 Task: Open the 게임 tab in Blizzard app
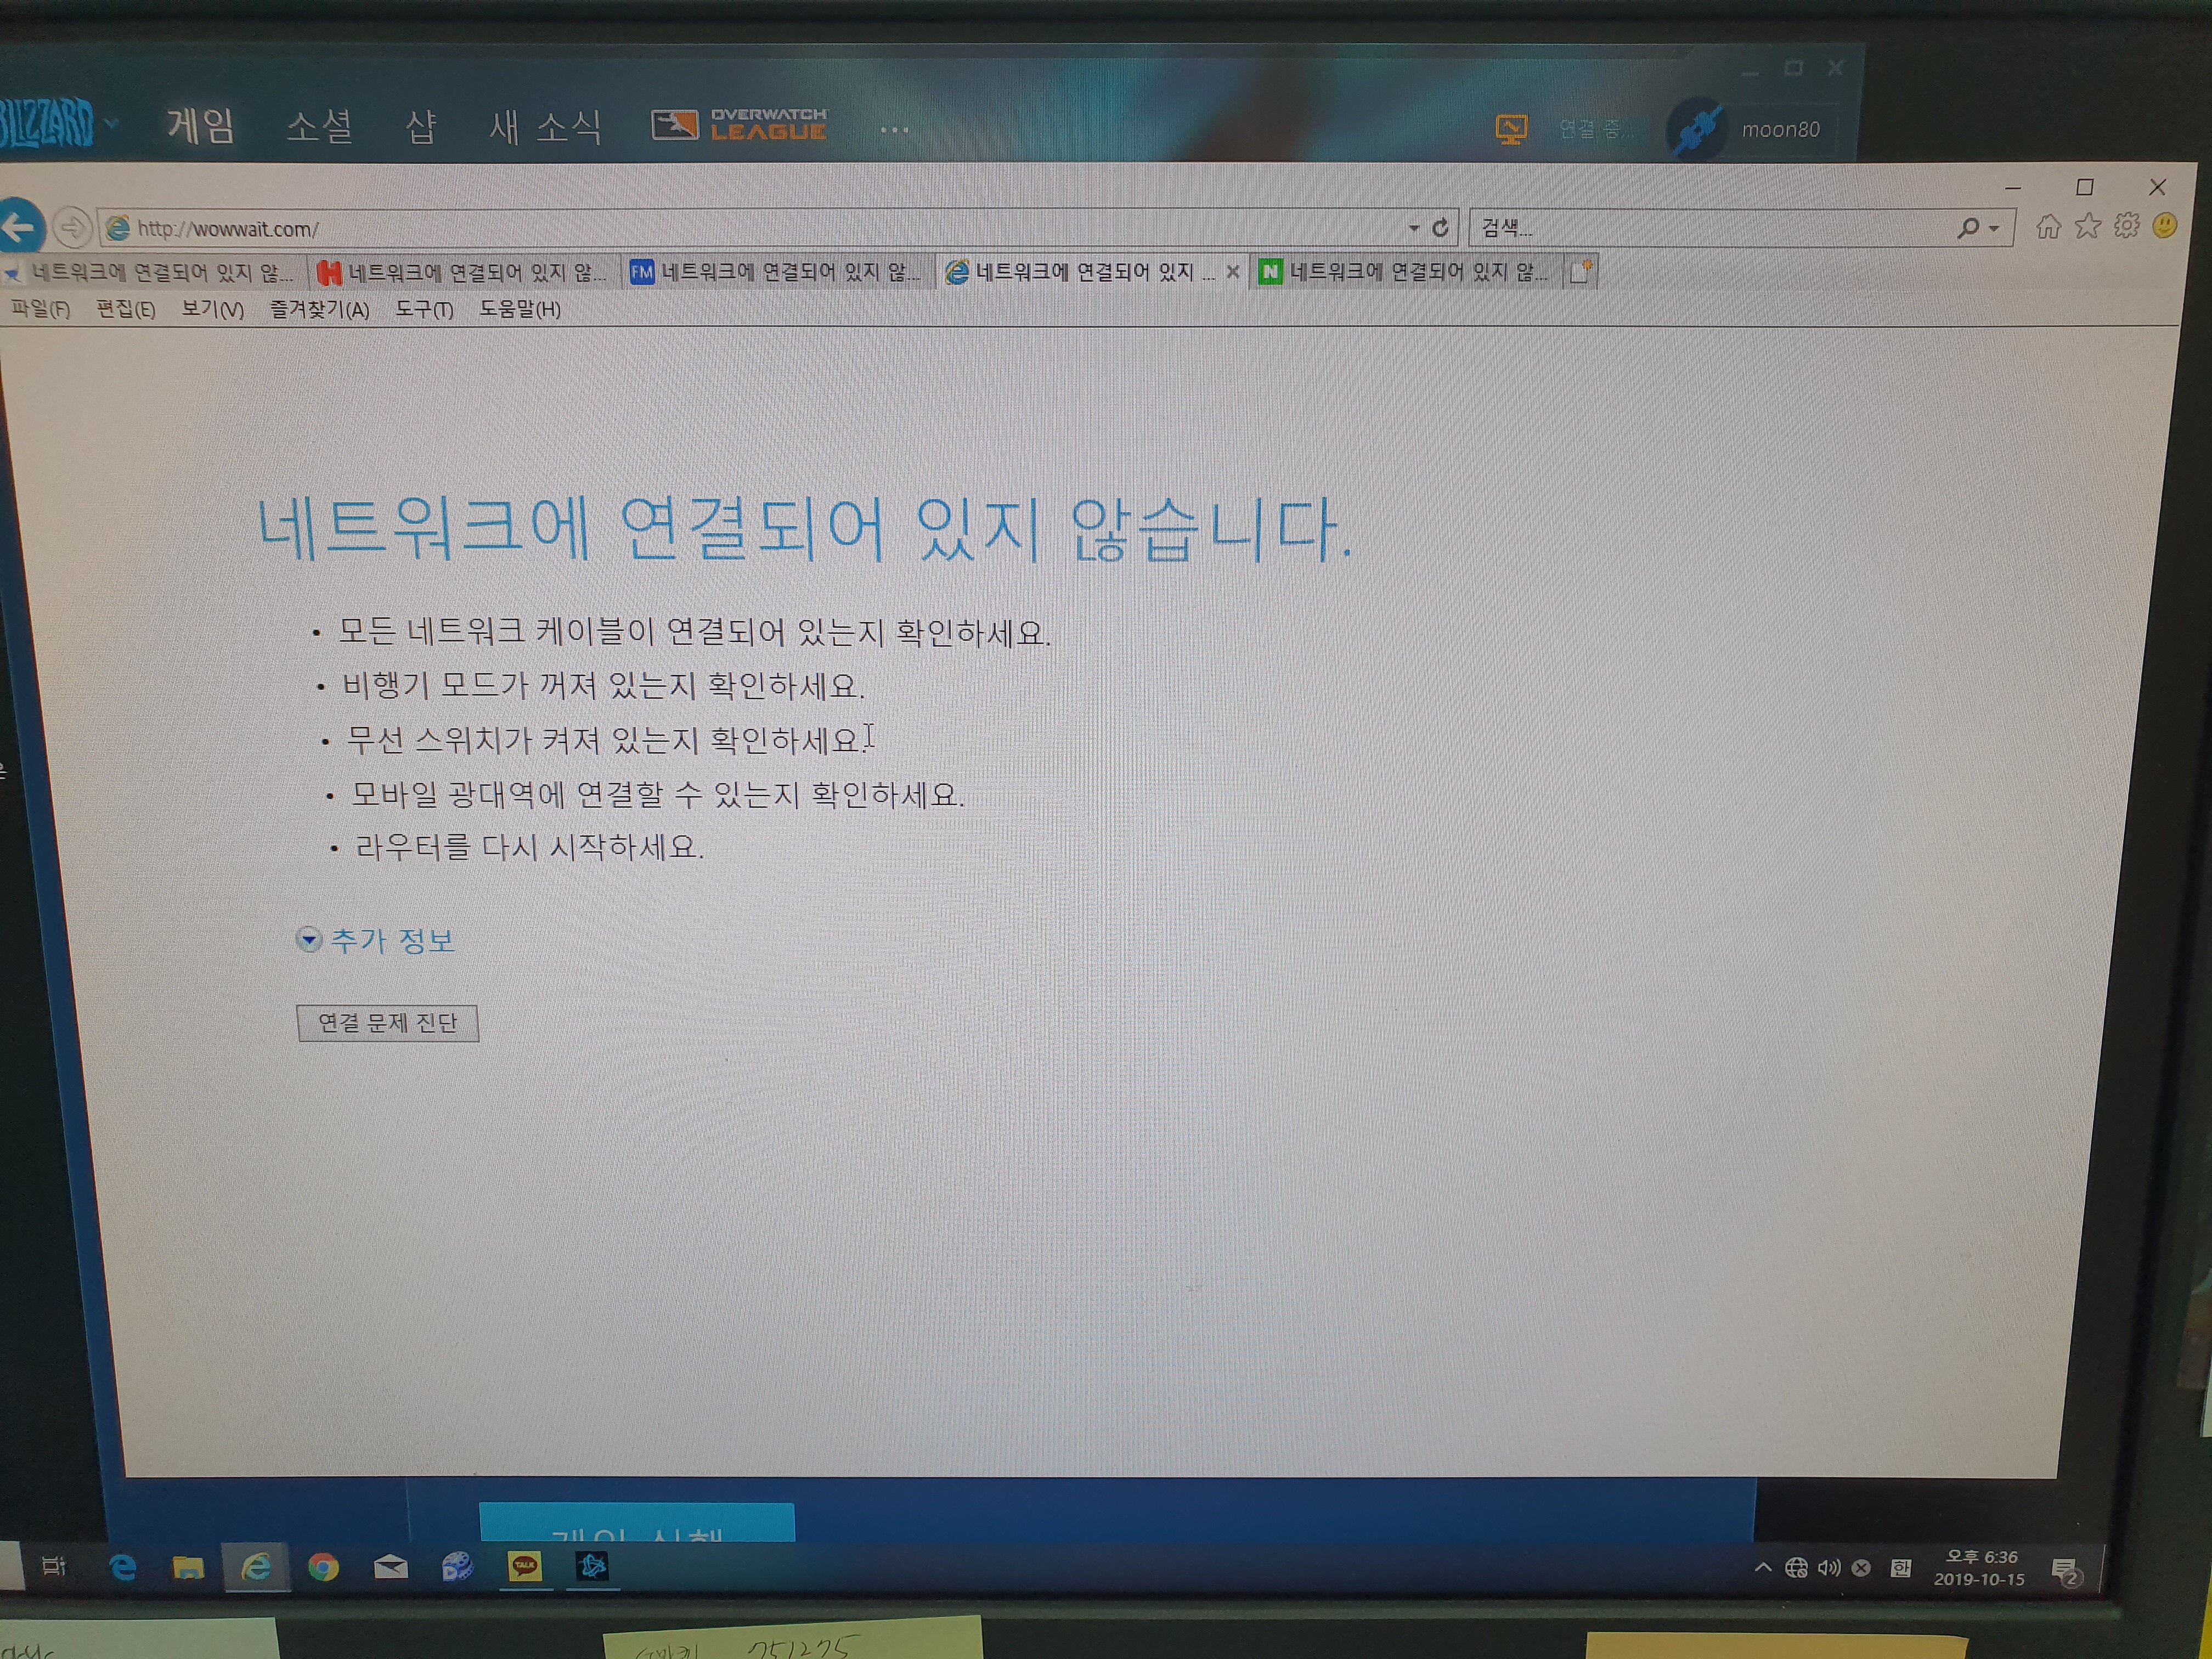[x=200, y=126]
